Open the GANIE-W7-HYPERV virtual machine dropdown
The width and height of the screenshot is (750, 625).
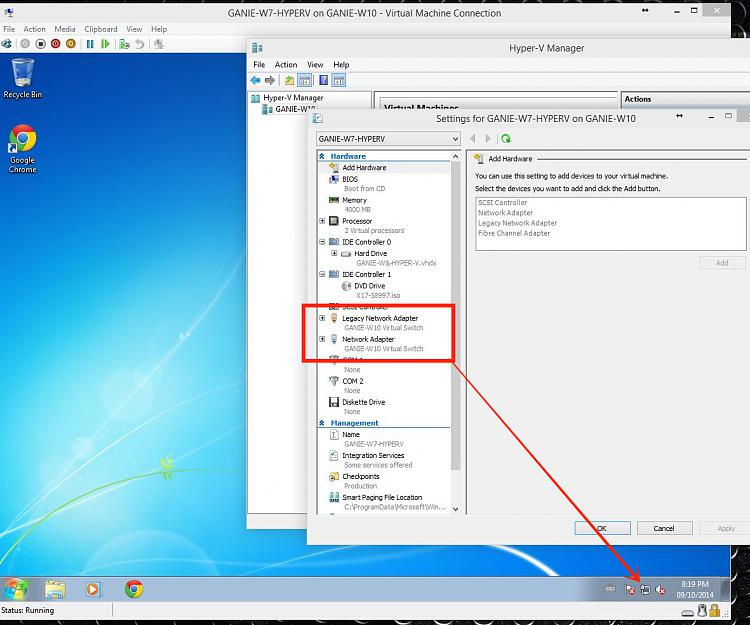388,139
